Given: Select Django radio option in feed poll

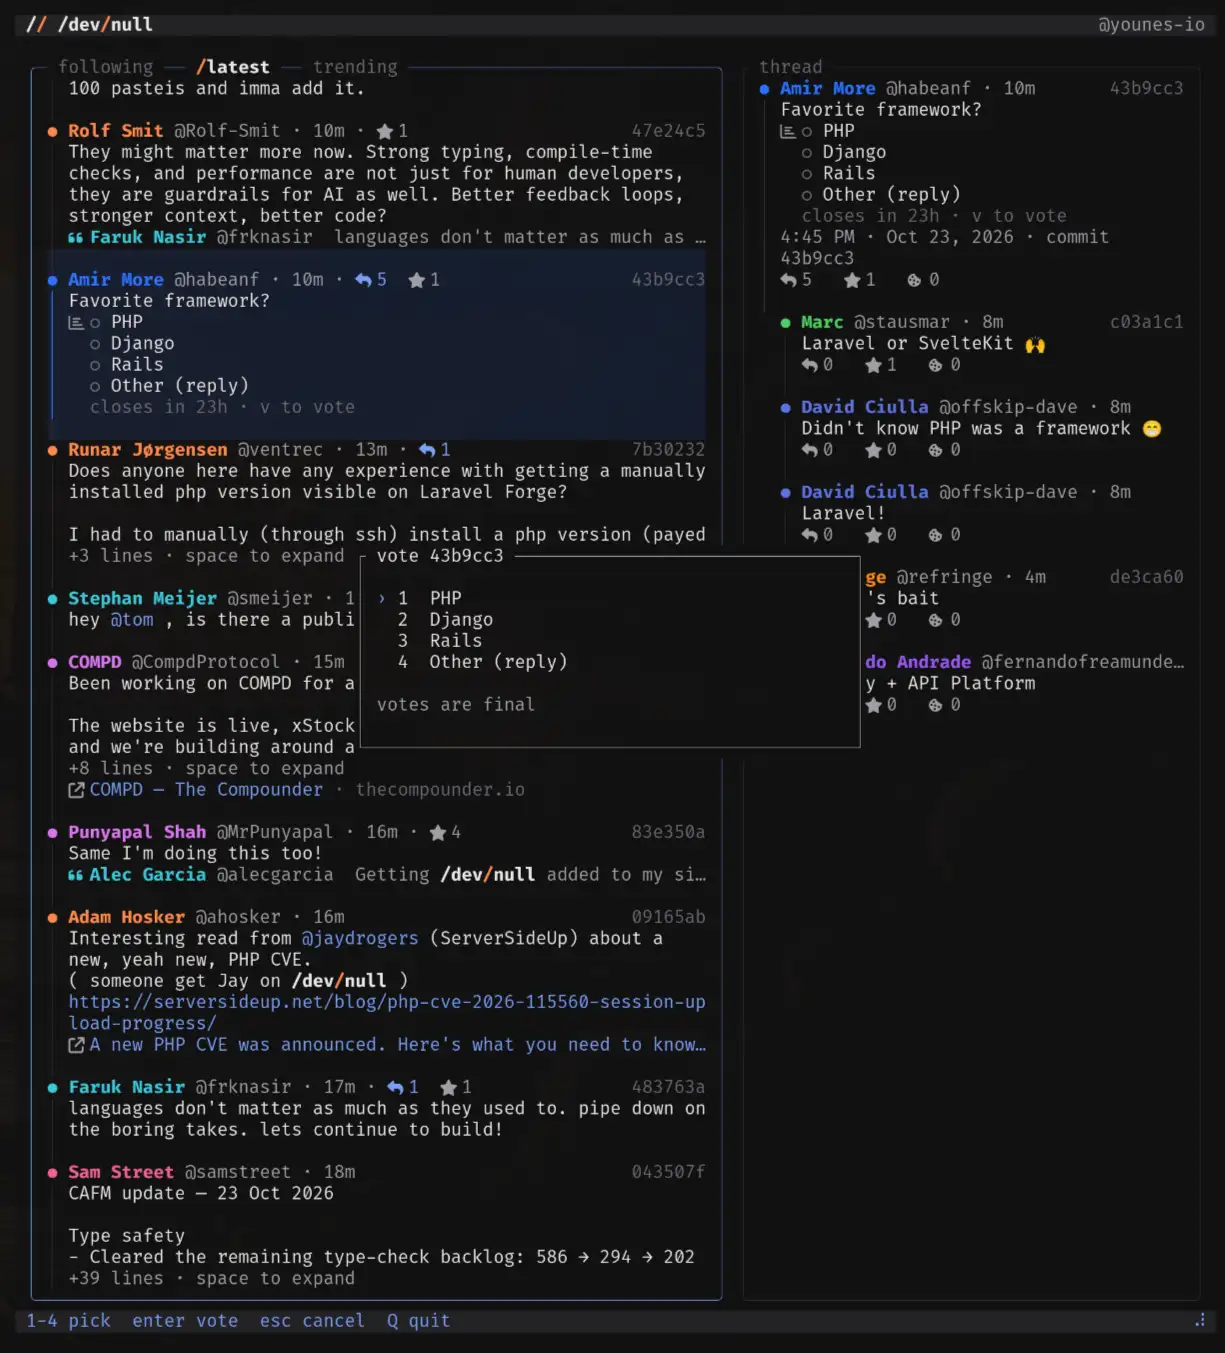Looking at the screenshot, I should click(95, 344).
